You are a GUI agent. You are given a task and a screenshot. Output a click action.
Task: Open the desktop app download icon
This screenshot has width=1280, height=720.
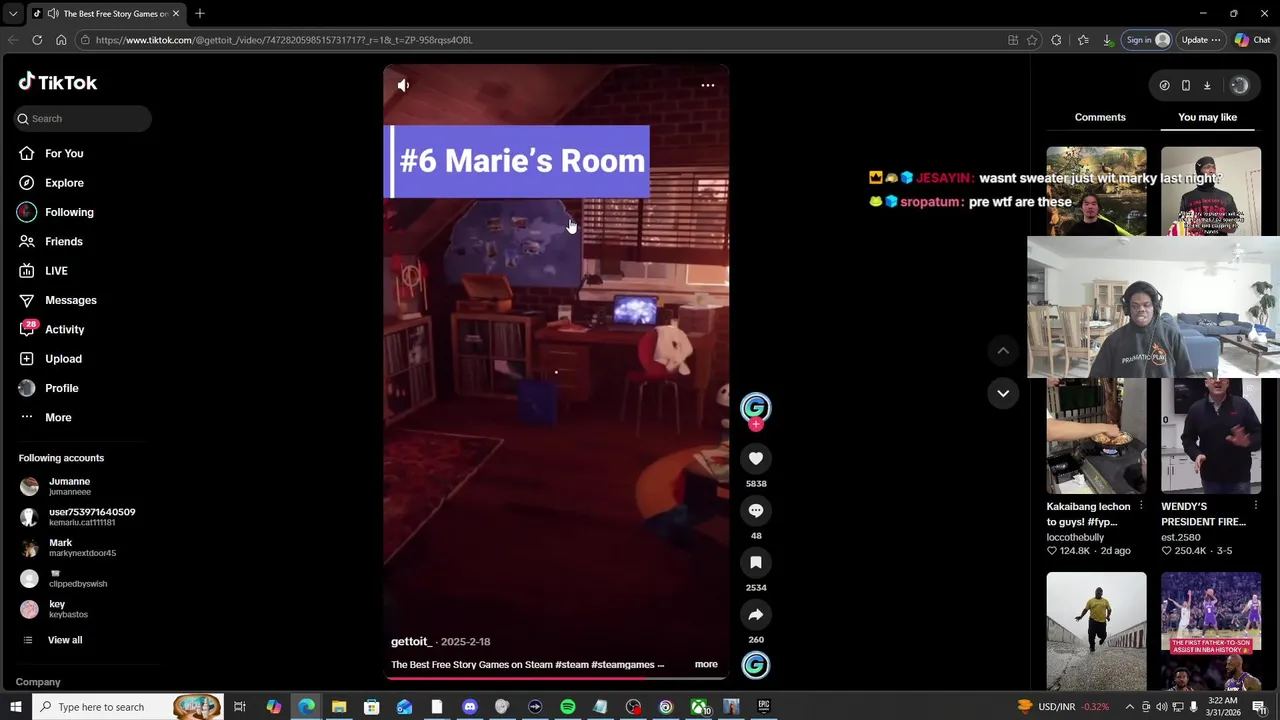point(1207,85)
